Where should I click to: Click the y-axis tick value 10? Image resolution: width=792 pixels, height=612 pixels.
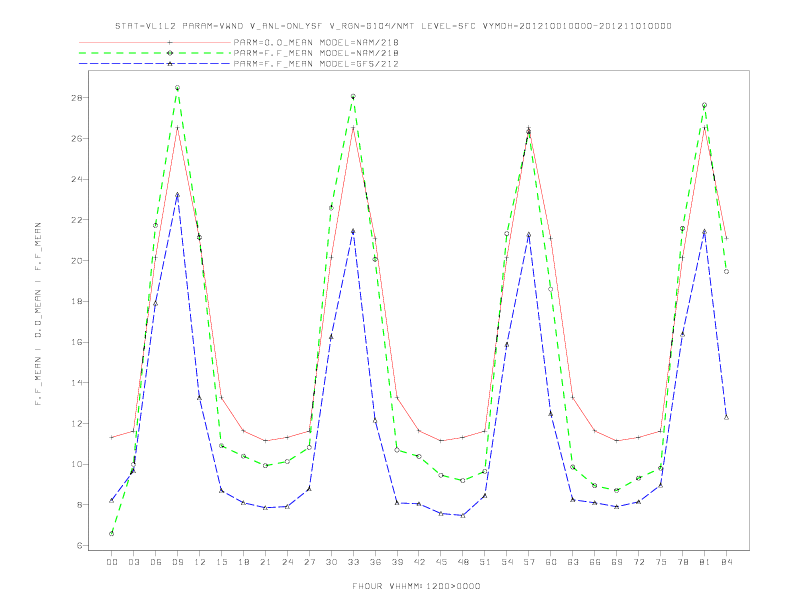(x=76, y=465)
